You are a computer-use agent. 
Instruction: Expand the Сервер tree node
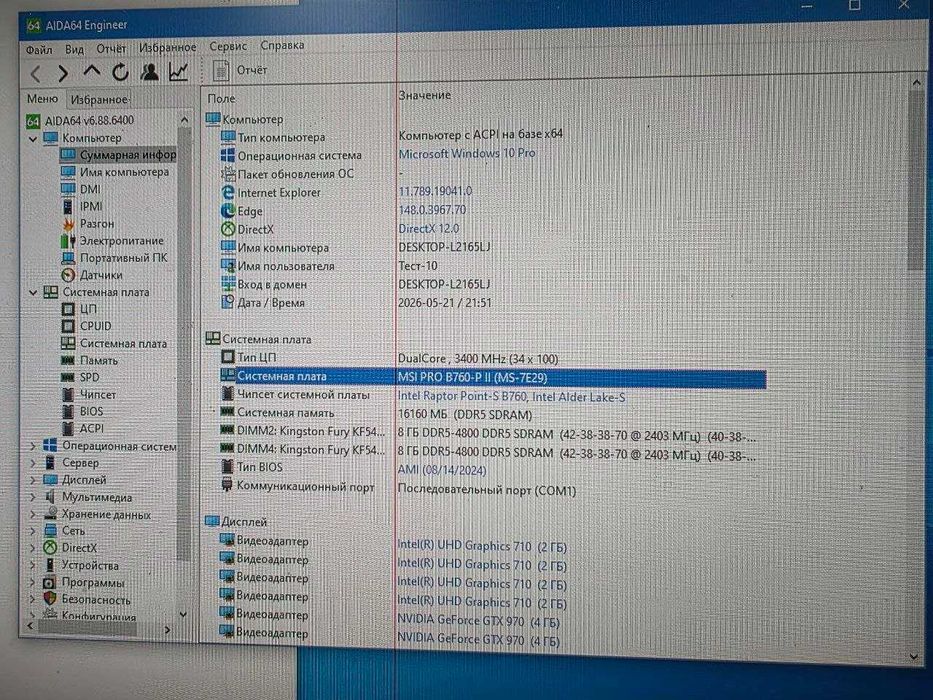coord(33,462)
